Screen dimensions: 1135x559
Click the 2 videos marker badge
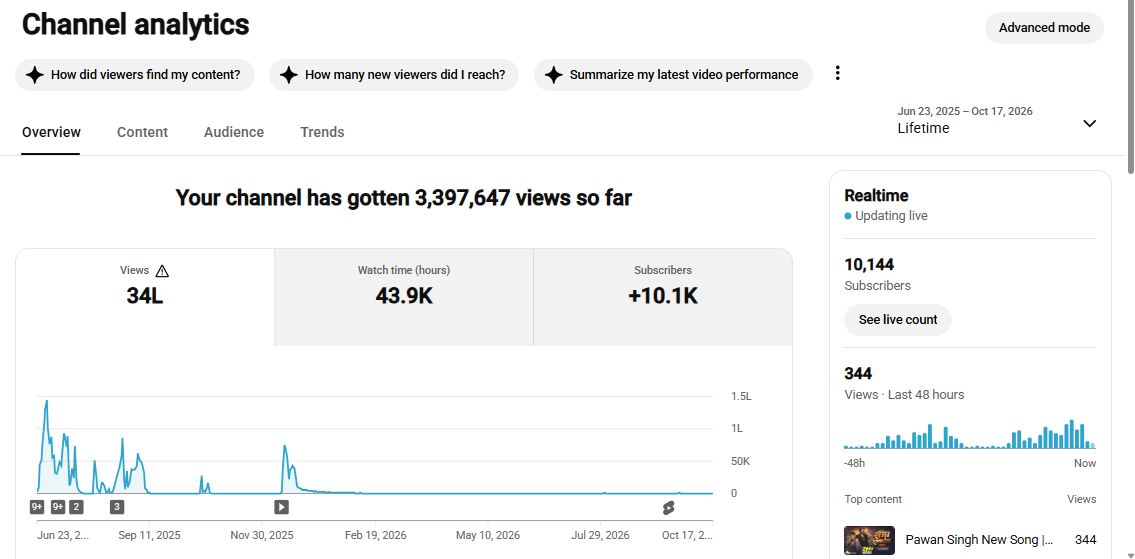pyautogui.click(x=76, y=507)
